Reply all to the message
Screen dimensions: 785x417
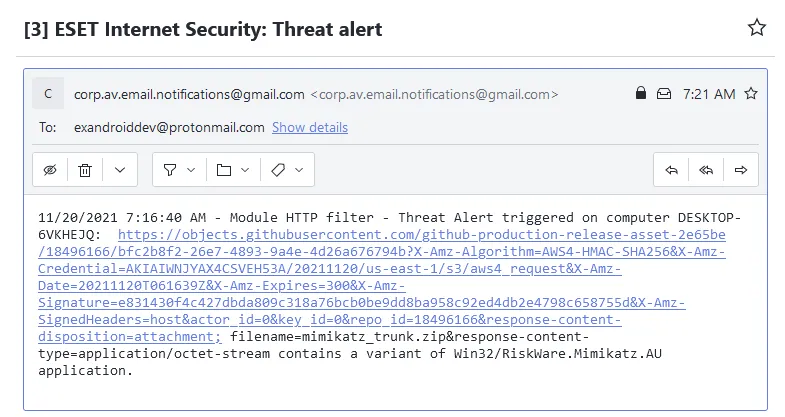(x=706, y=170)
